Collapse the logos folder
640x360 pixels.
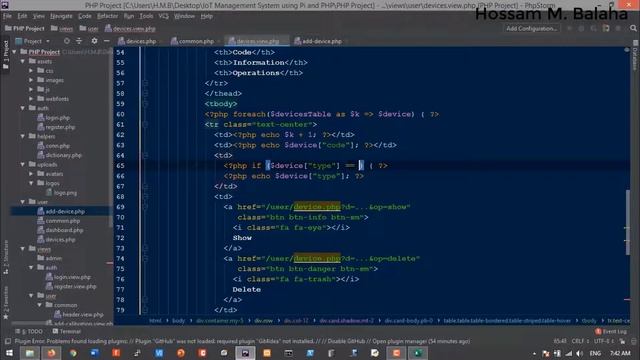31,183
